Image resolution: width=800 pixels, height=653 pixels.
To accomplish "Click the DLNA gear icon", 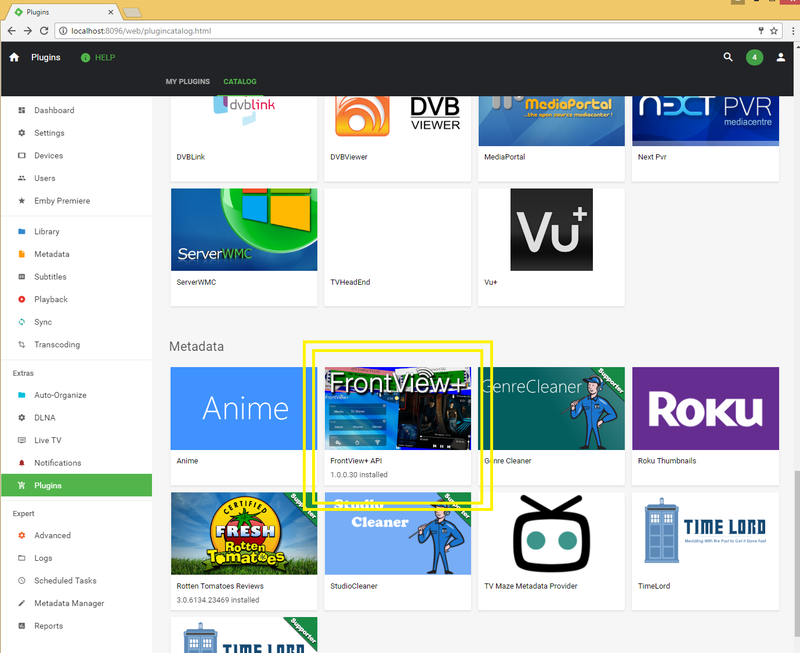I will coord(21,417).
